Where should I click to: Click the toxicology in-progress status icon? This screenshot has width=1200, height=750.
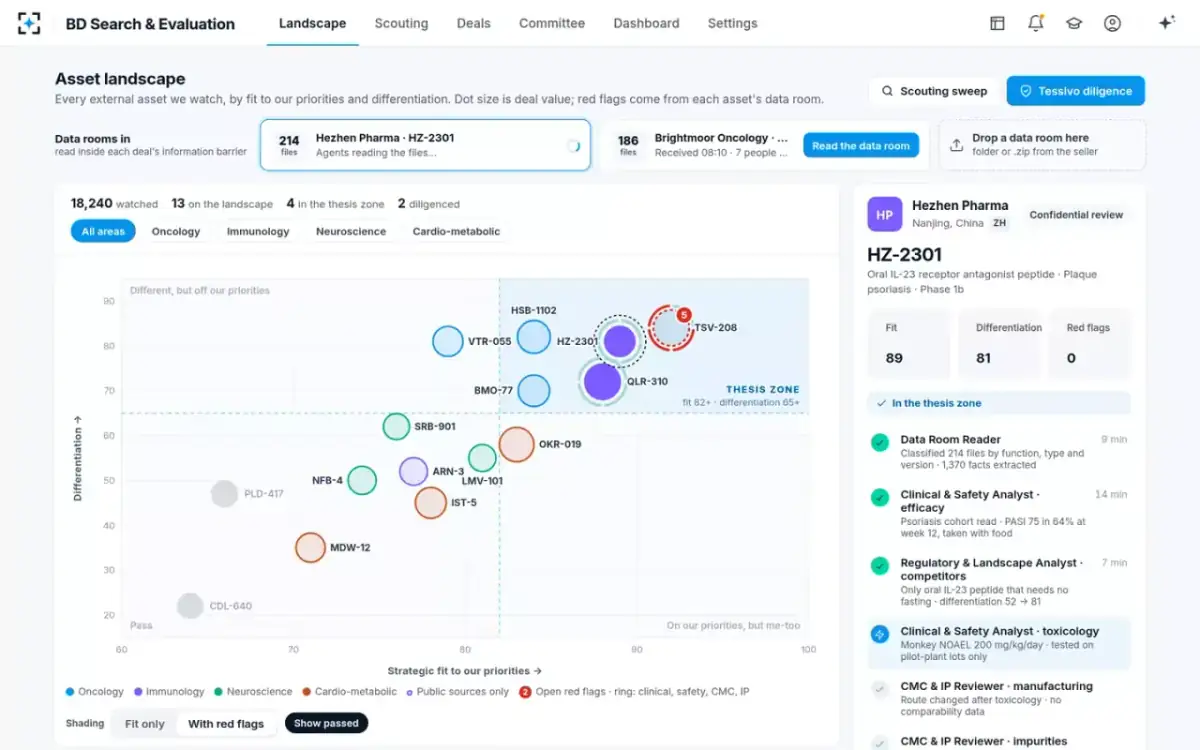(x=879, y=634)
